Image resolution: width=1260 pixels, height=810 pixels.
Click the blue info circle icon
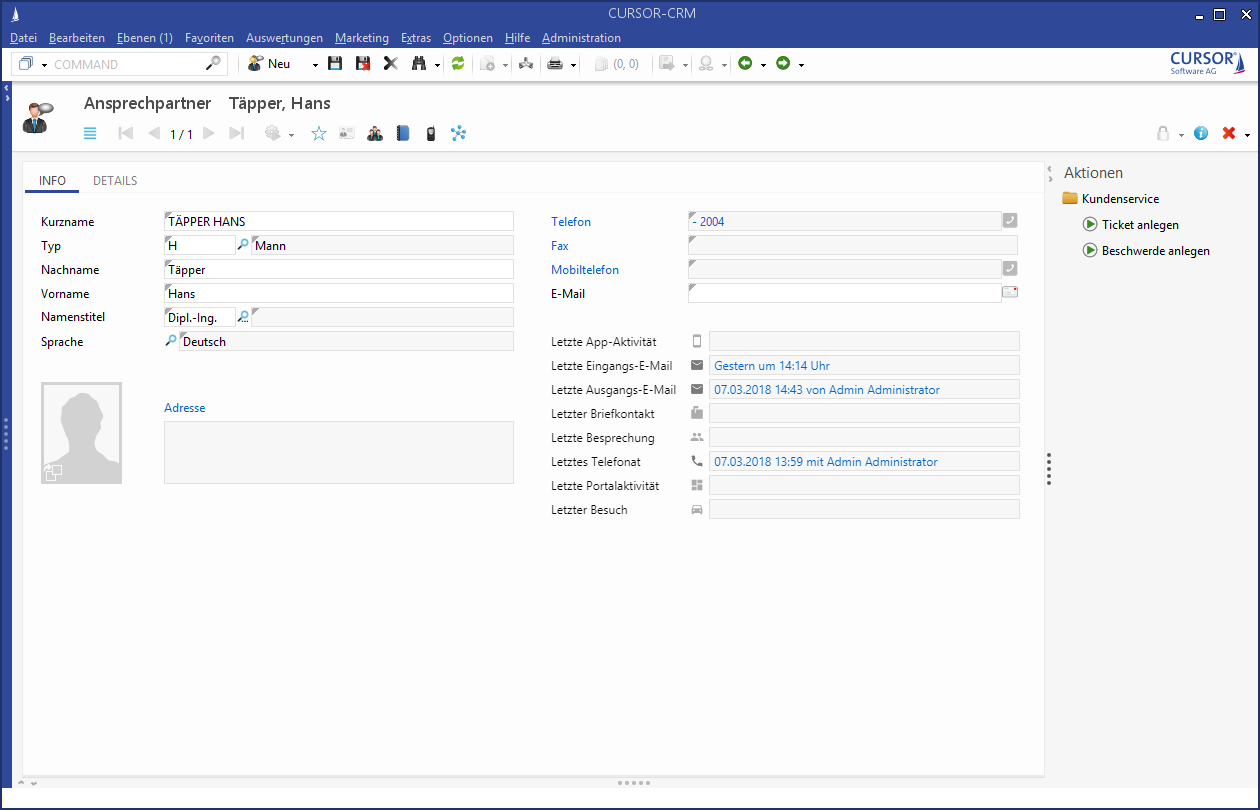point(1201,133)
